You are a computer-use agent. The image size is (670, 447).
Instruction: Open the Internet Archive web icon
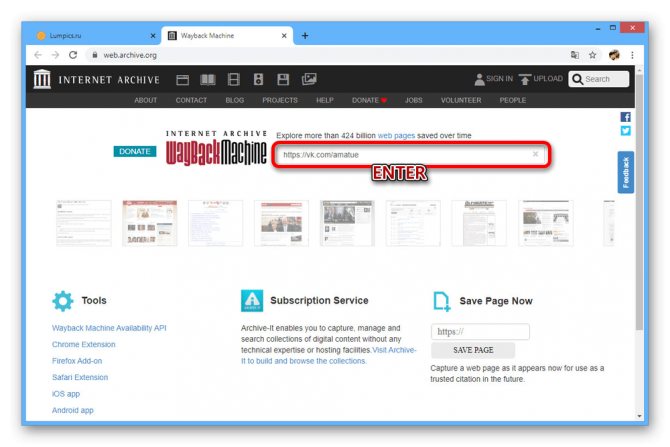pyautogui.click(x=182, y=79)
